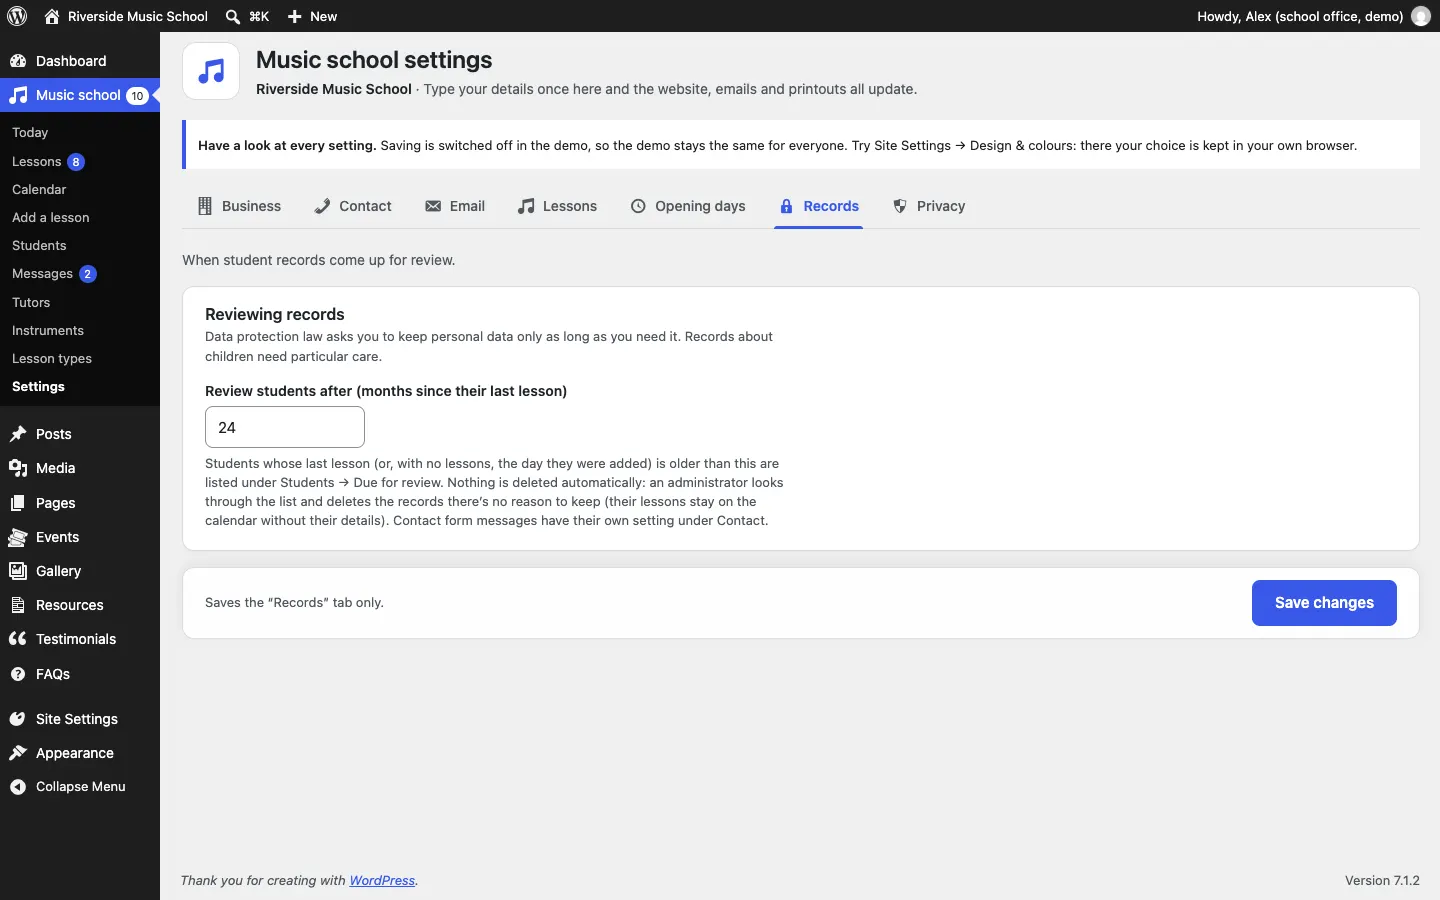1440x900 pixels.
Task: Click the WordPress logo in admin bar
Action: pyautogui.click(x=17, y=16)
